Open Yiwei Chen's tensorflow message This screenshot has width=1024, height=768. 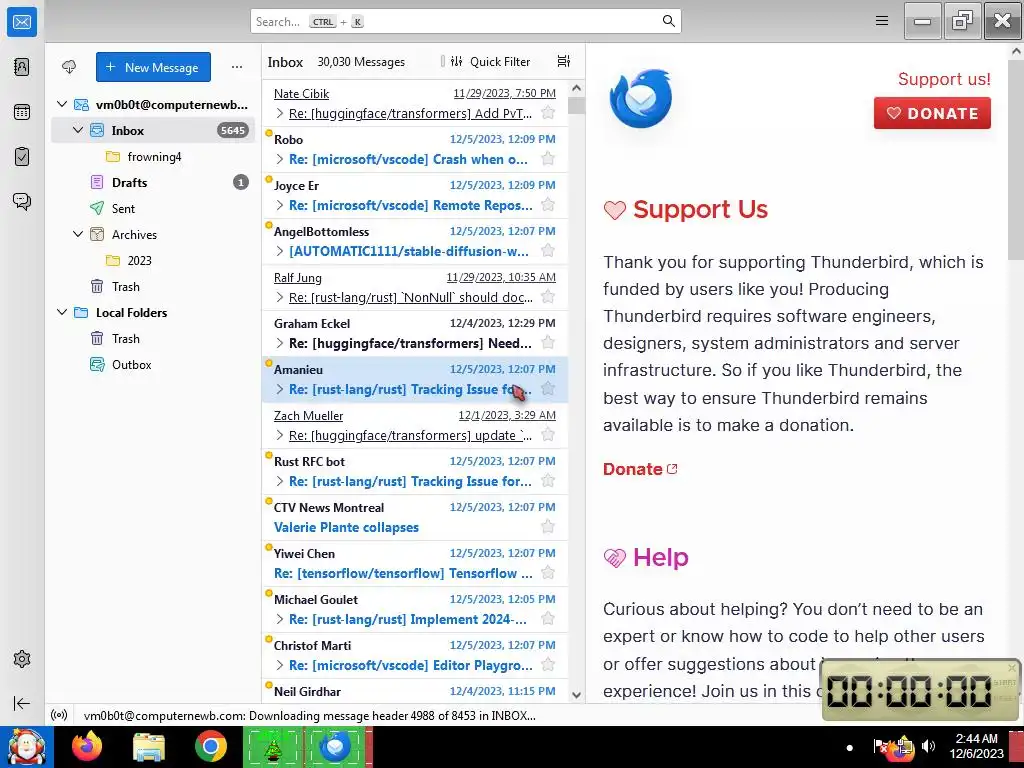coord(415,563)
